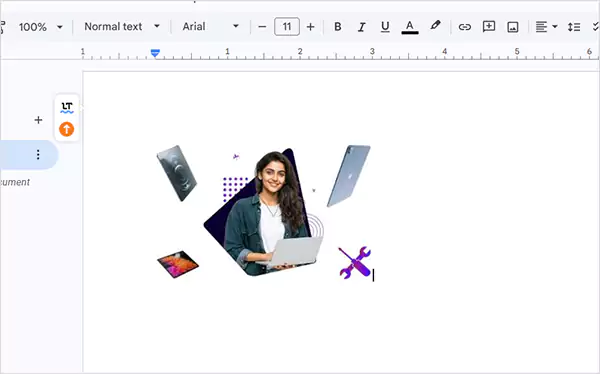Image resolution: width=600 pixels, height=374 pixels.
Task: Increase font size with the plus button
Action: tap(310, 27)
